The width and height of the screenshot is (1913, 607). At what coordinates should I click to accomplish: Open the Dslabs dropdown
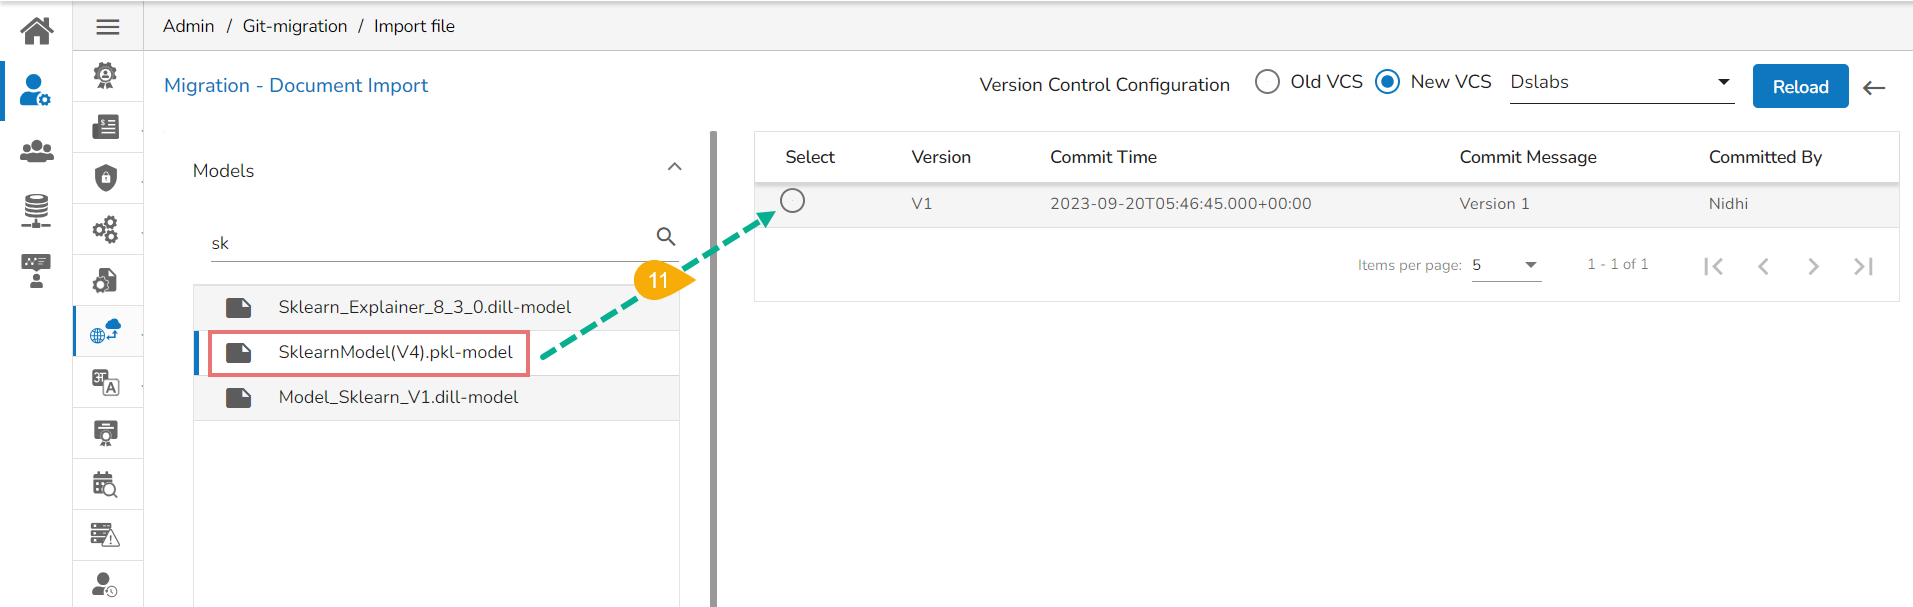(x=1620, y=83)
